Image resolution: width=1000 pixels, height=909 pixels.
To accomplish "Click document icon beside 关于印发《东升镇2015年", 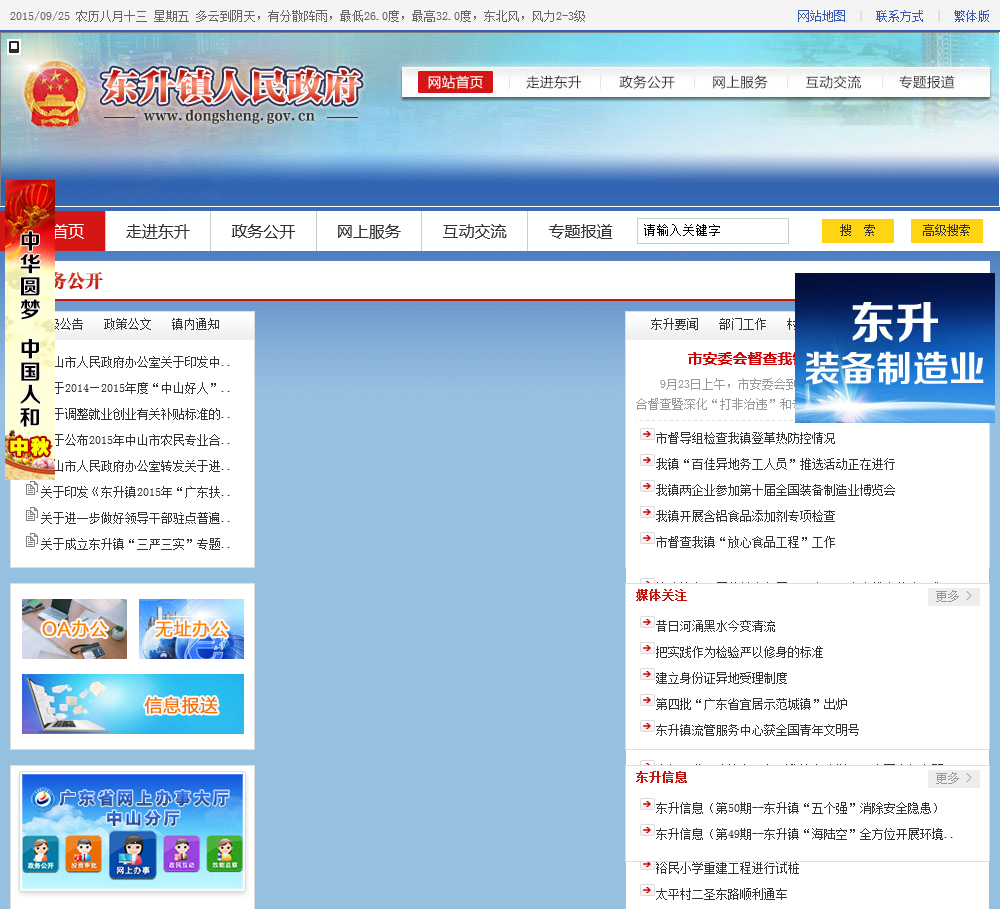I will (x=31, y=489).
